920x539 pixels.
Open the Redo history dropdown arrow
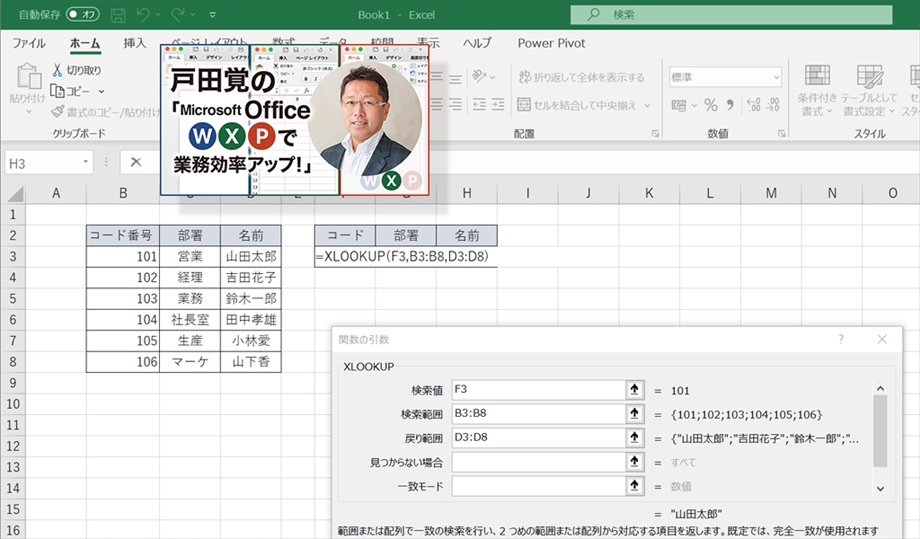point(192,15)
